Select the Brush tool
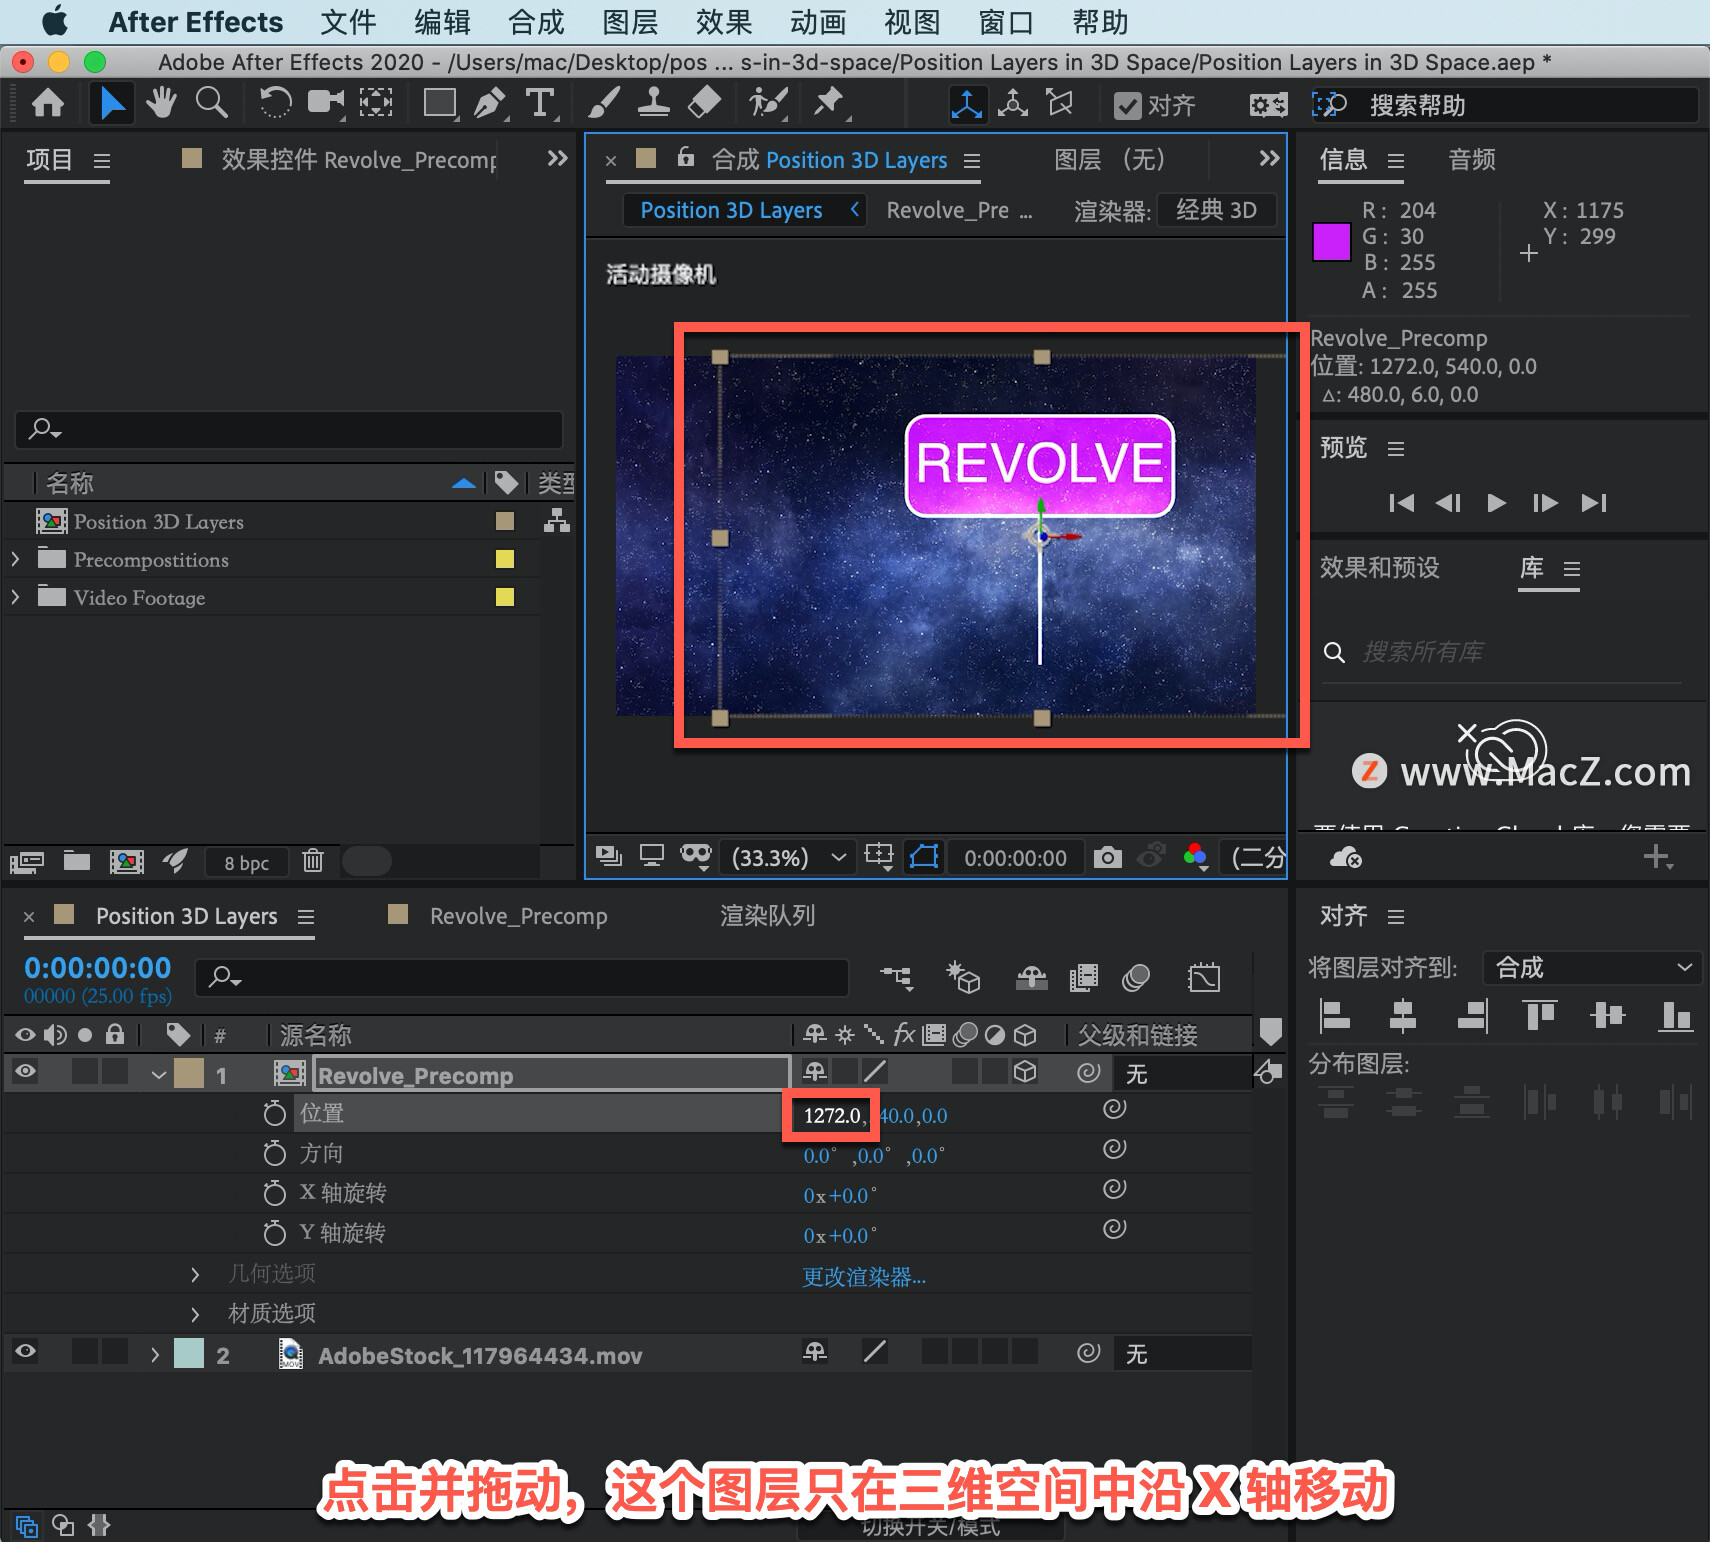This screenshot has width=1710, height=1542. pyautogui.click(x=603, y=103)
